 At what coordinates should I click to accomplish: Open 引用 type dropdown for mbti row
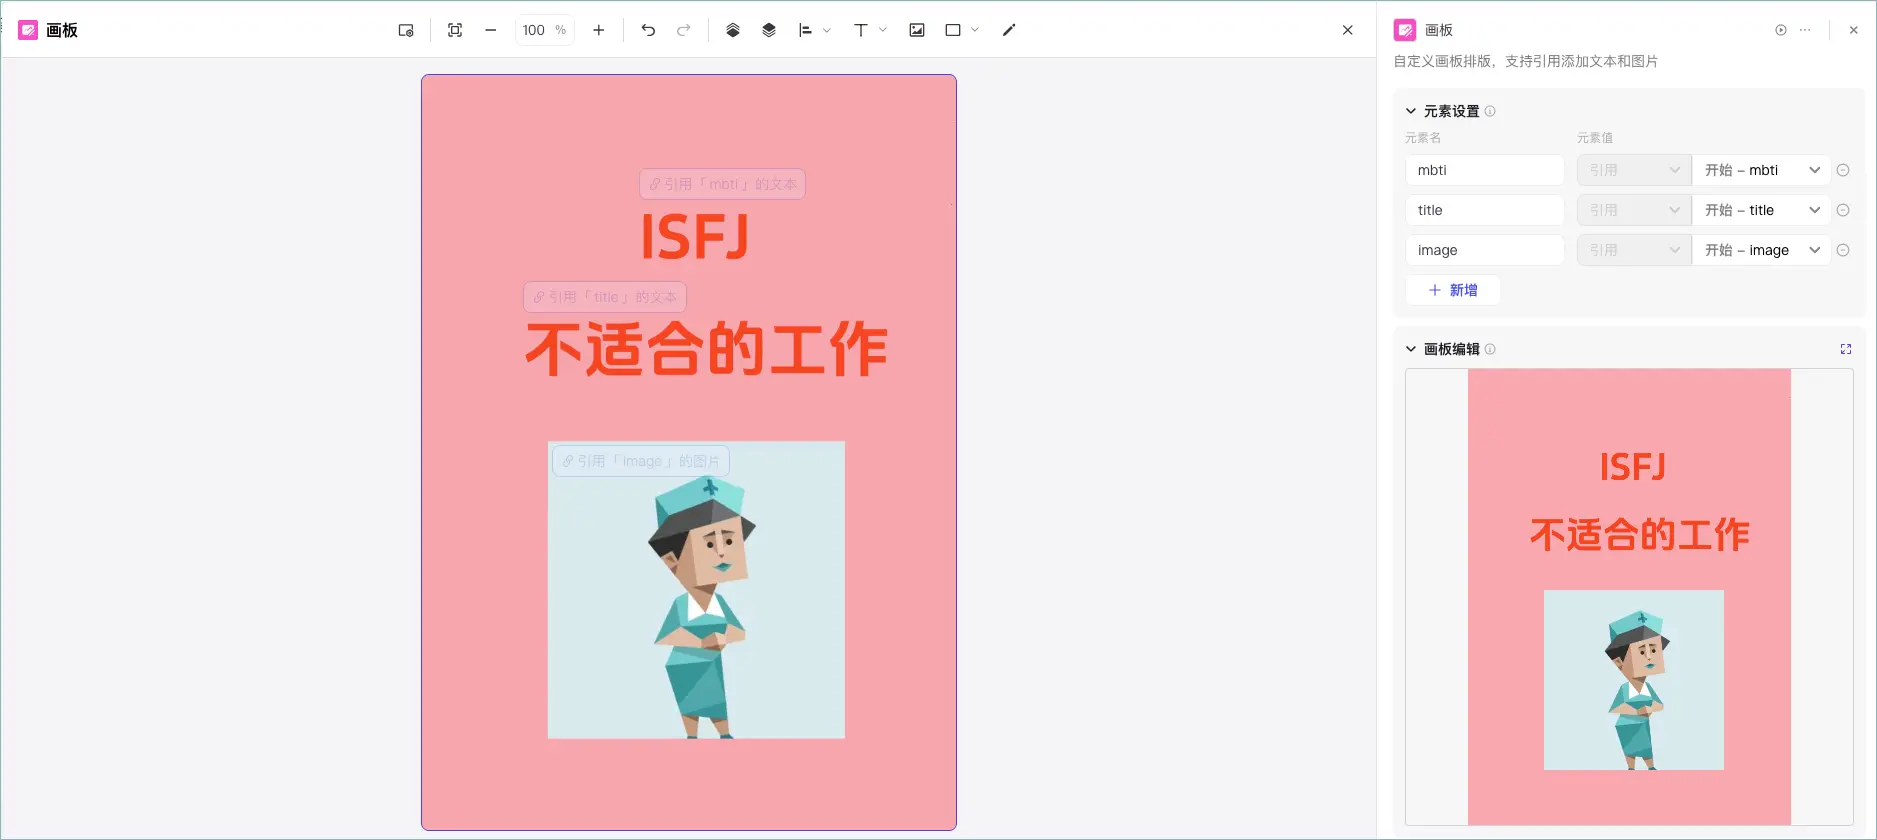pyautogui.click(x=1634, y=170)
